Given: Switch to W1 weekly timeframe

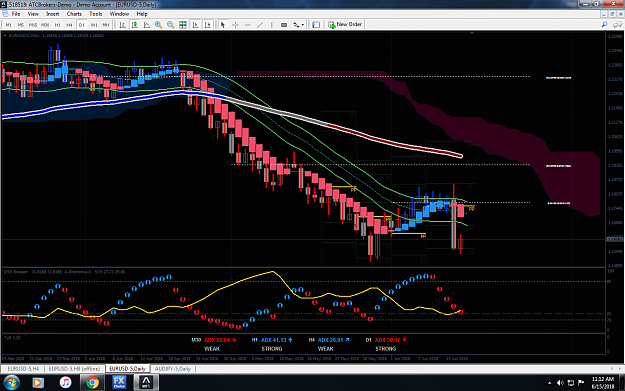Looking at the screenshot, I should coord(94,25).
